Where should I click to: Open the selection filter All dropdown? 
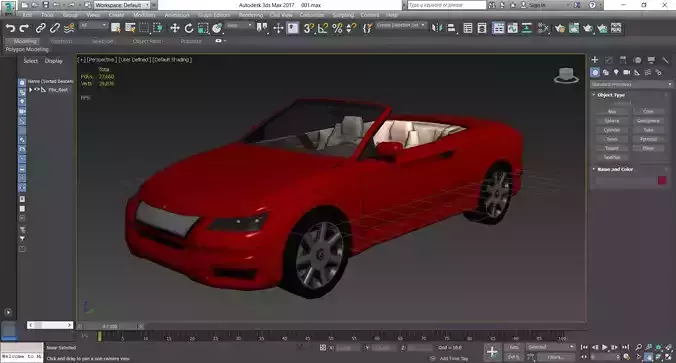[x=93, y=26]
